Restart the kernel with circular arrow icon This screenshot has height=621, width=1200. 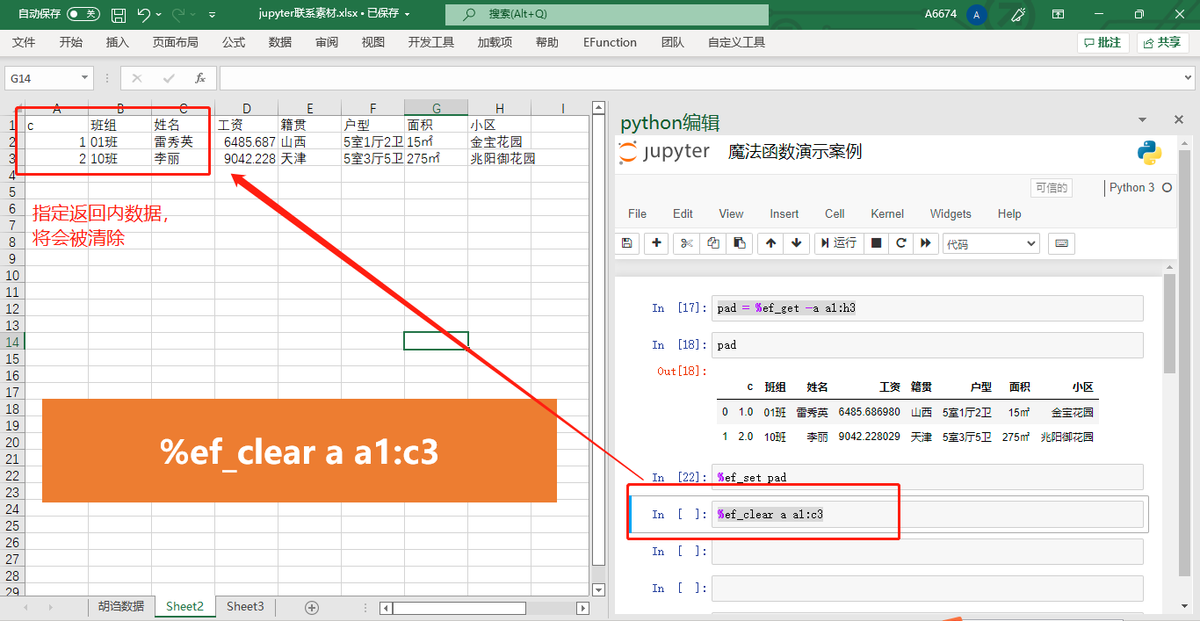coord(901,243)
